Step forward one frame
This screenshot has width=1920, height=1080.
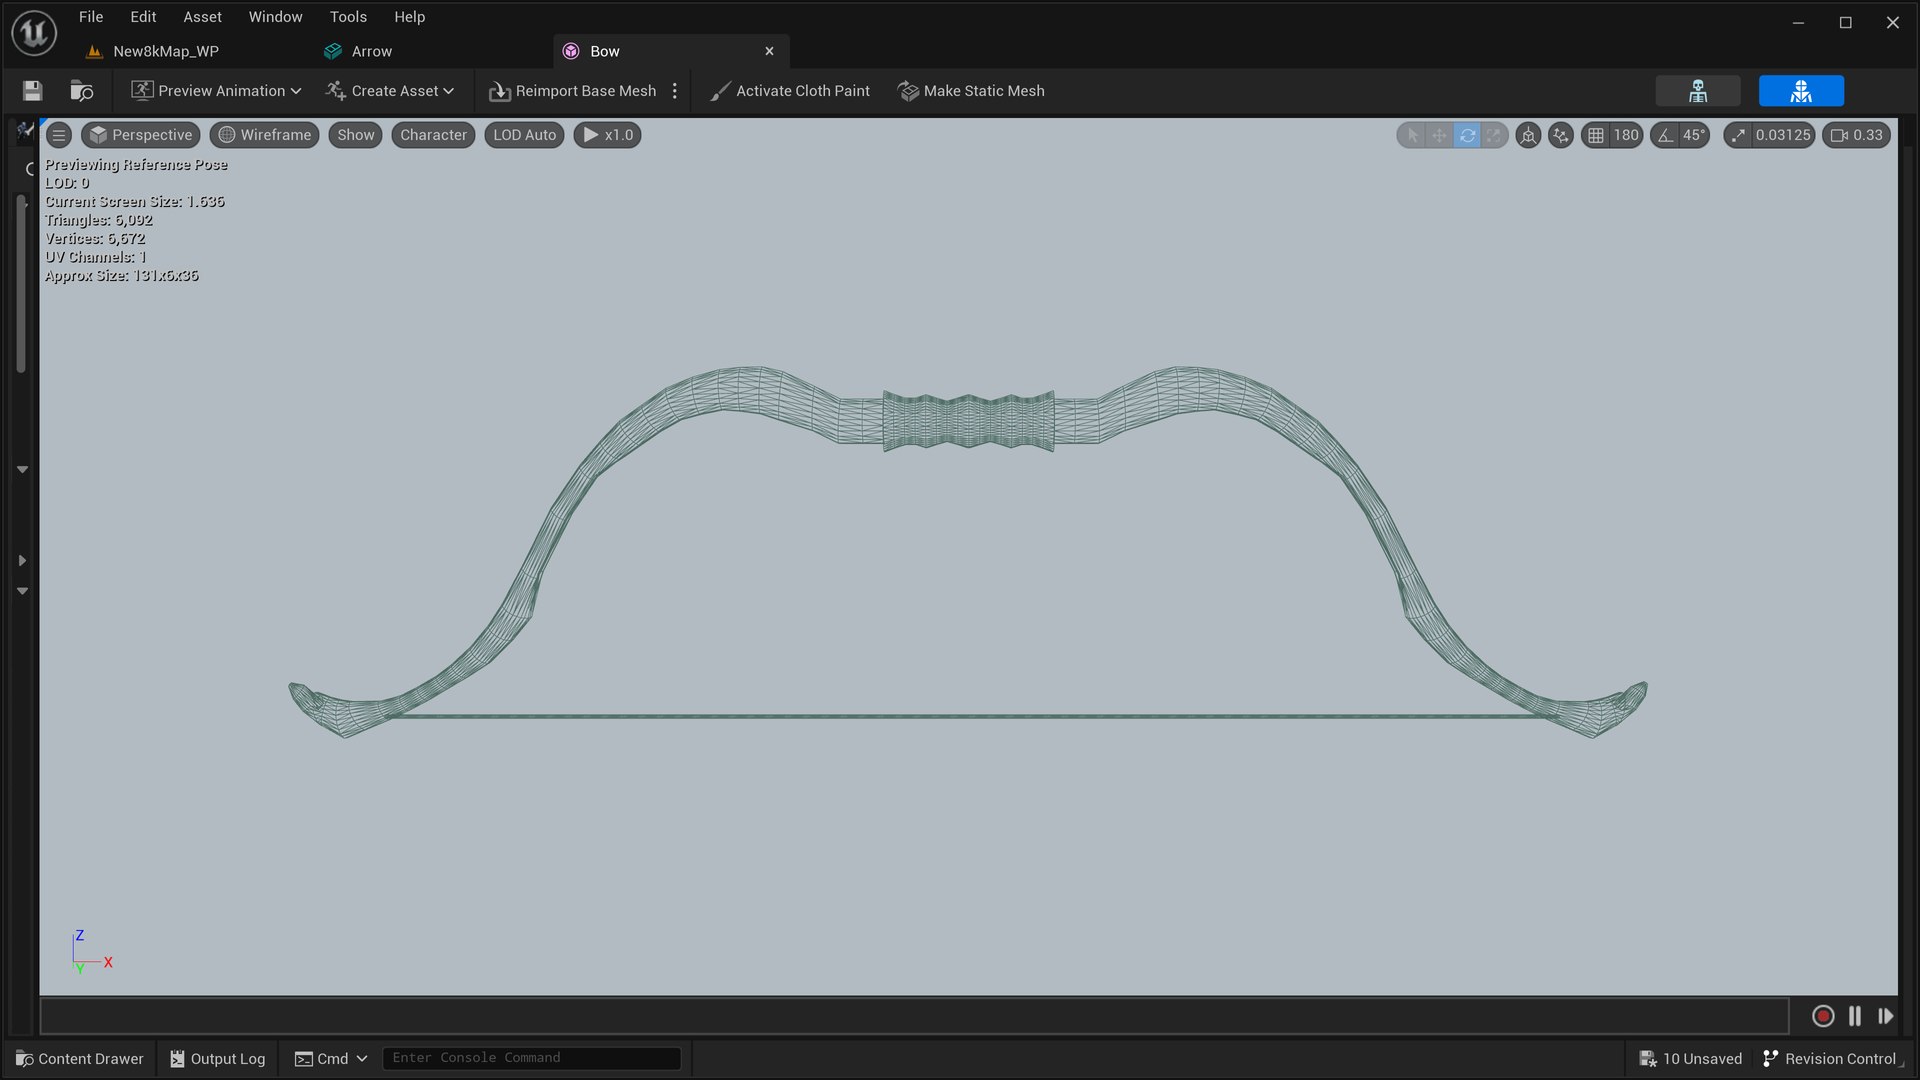point(1886,1016)
